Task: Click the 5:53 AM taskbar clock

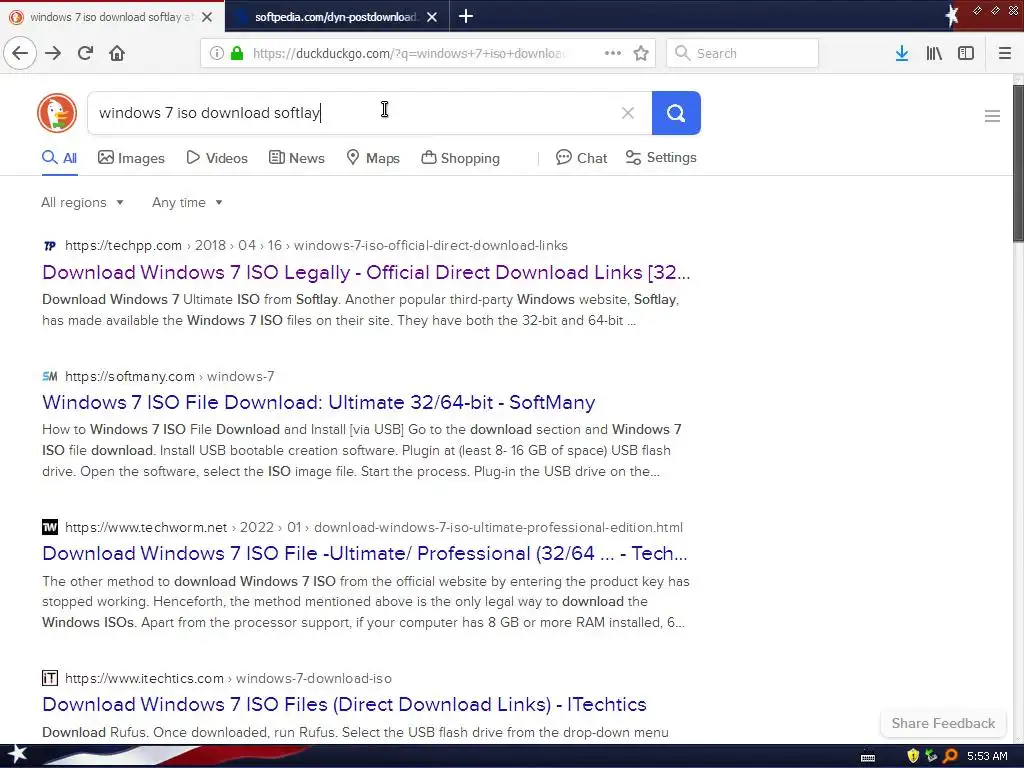Action: point(987,756)
